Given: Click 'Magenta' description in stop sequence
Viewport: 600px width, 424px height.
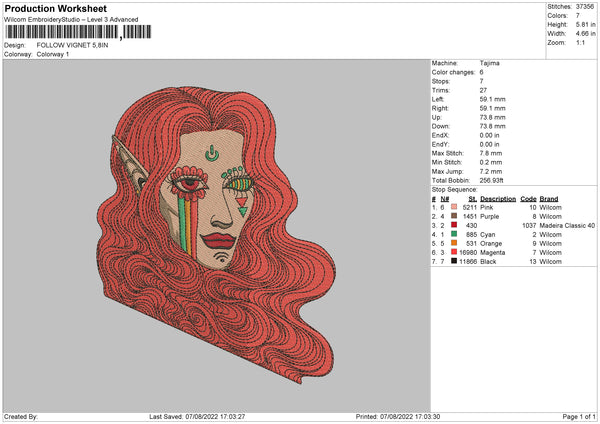Looking at the screenshot, I should pos(492,253).
